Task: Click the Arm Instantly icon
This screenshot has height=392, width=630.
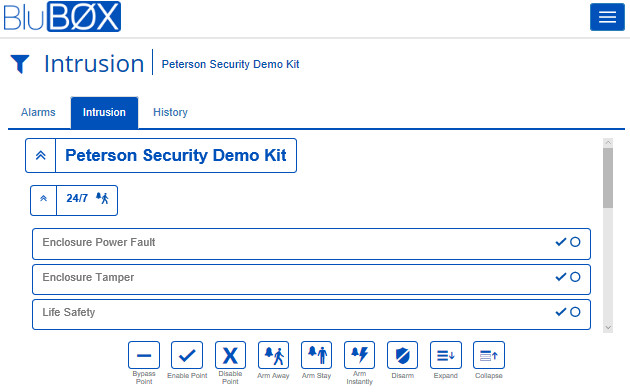Action: click(359, 355)
